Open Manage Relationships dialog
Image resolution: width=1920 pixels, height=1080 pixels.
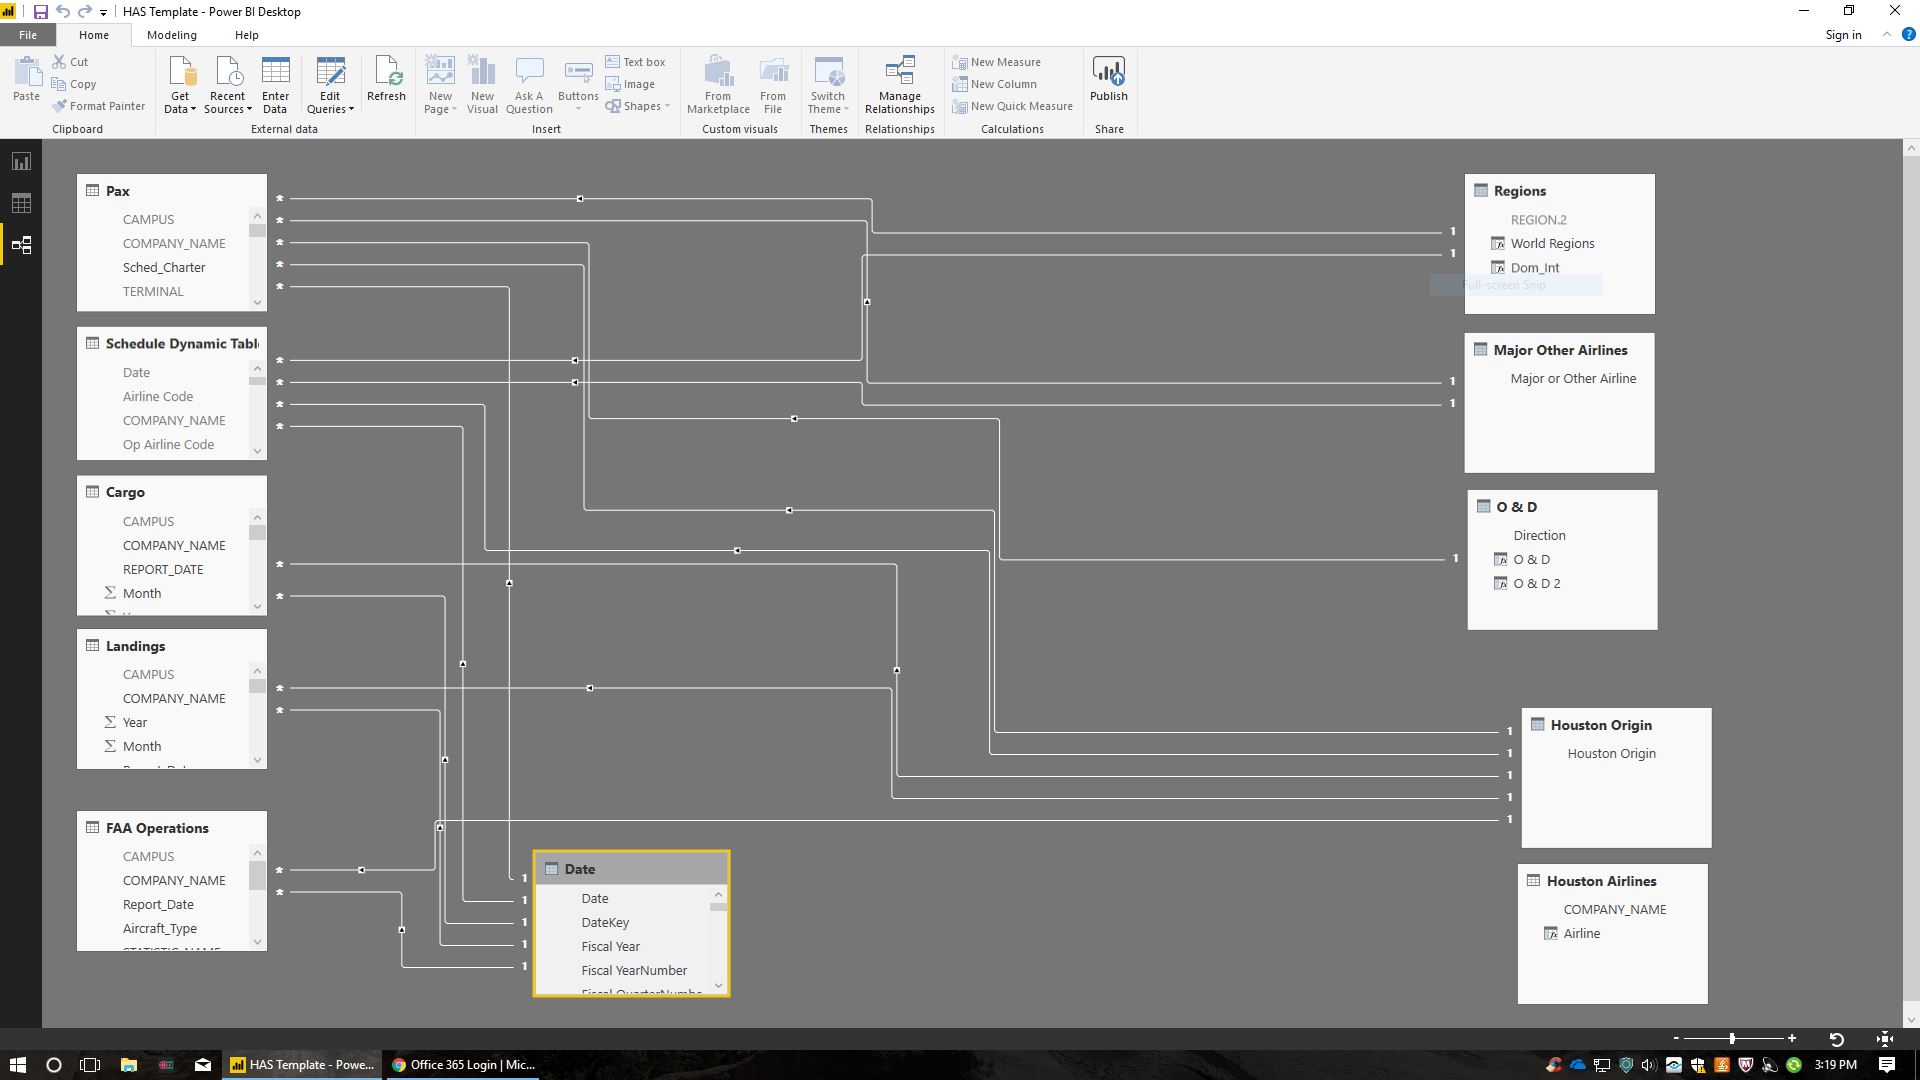coord(900,85)
